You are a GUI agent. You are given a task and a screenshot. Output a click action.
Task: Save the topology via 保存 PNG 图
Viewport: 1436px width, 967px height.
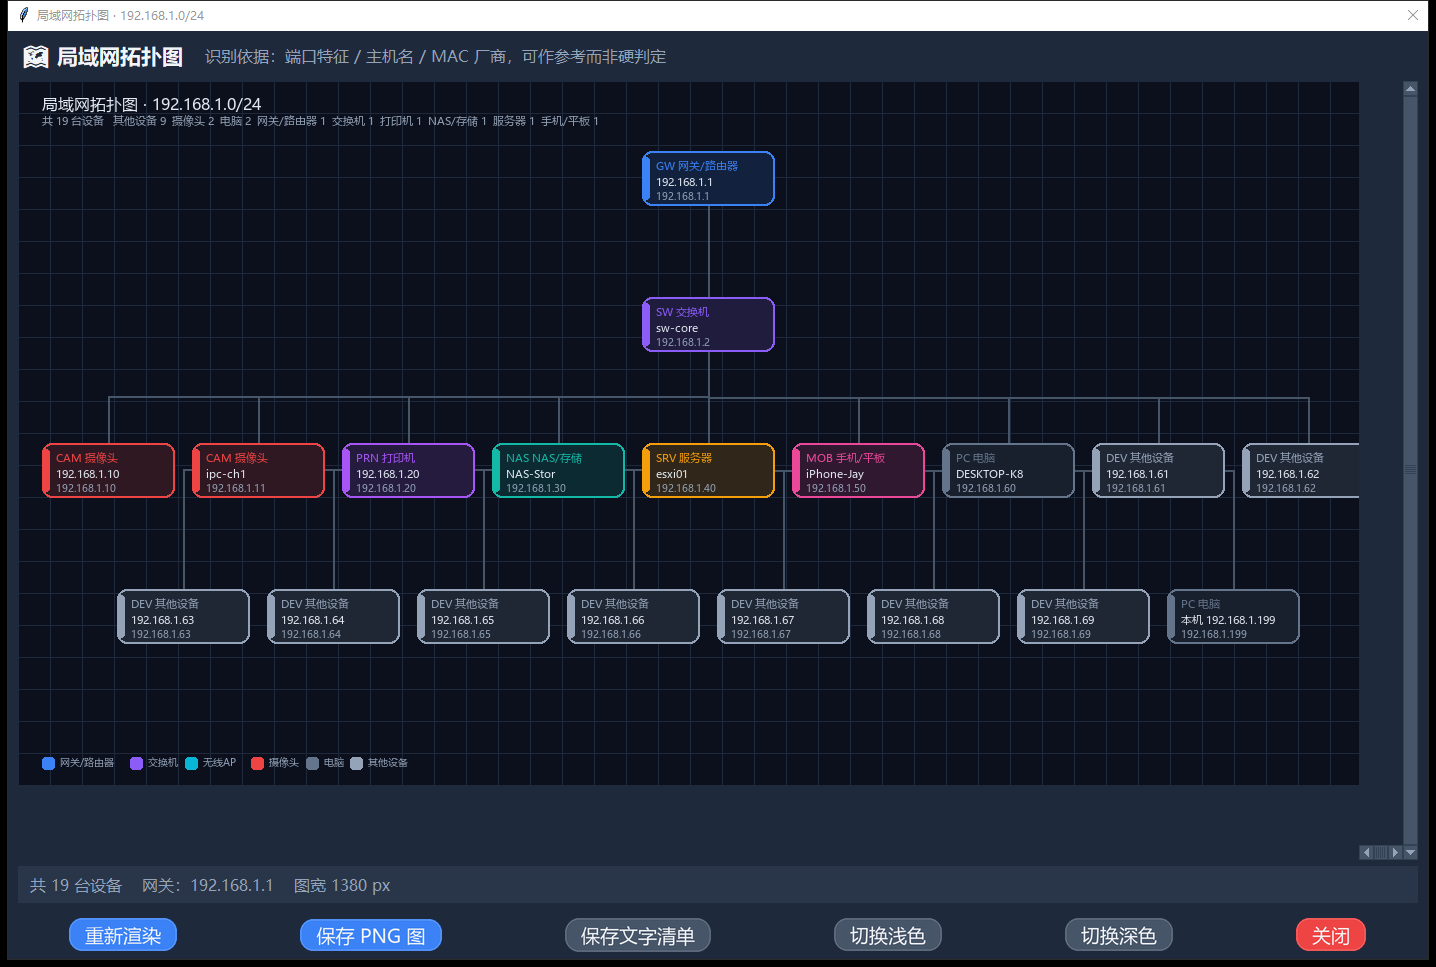pos(371,935)
